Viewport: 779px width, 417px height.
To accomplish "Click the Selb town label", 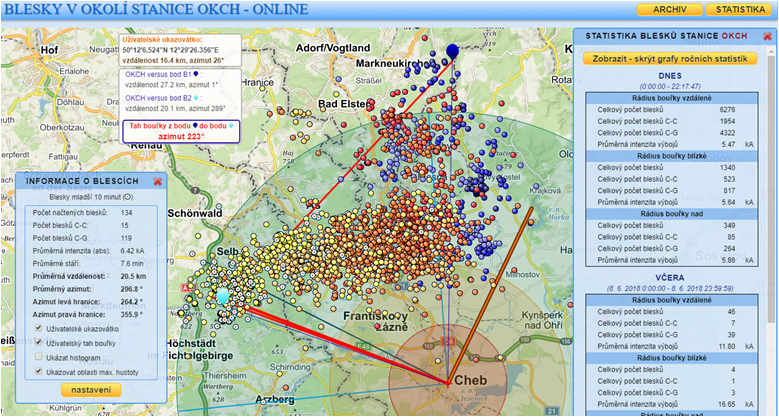I will tap(228, 251).
